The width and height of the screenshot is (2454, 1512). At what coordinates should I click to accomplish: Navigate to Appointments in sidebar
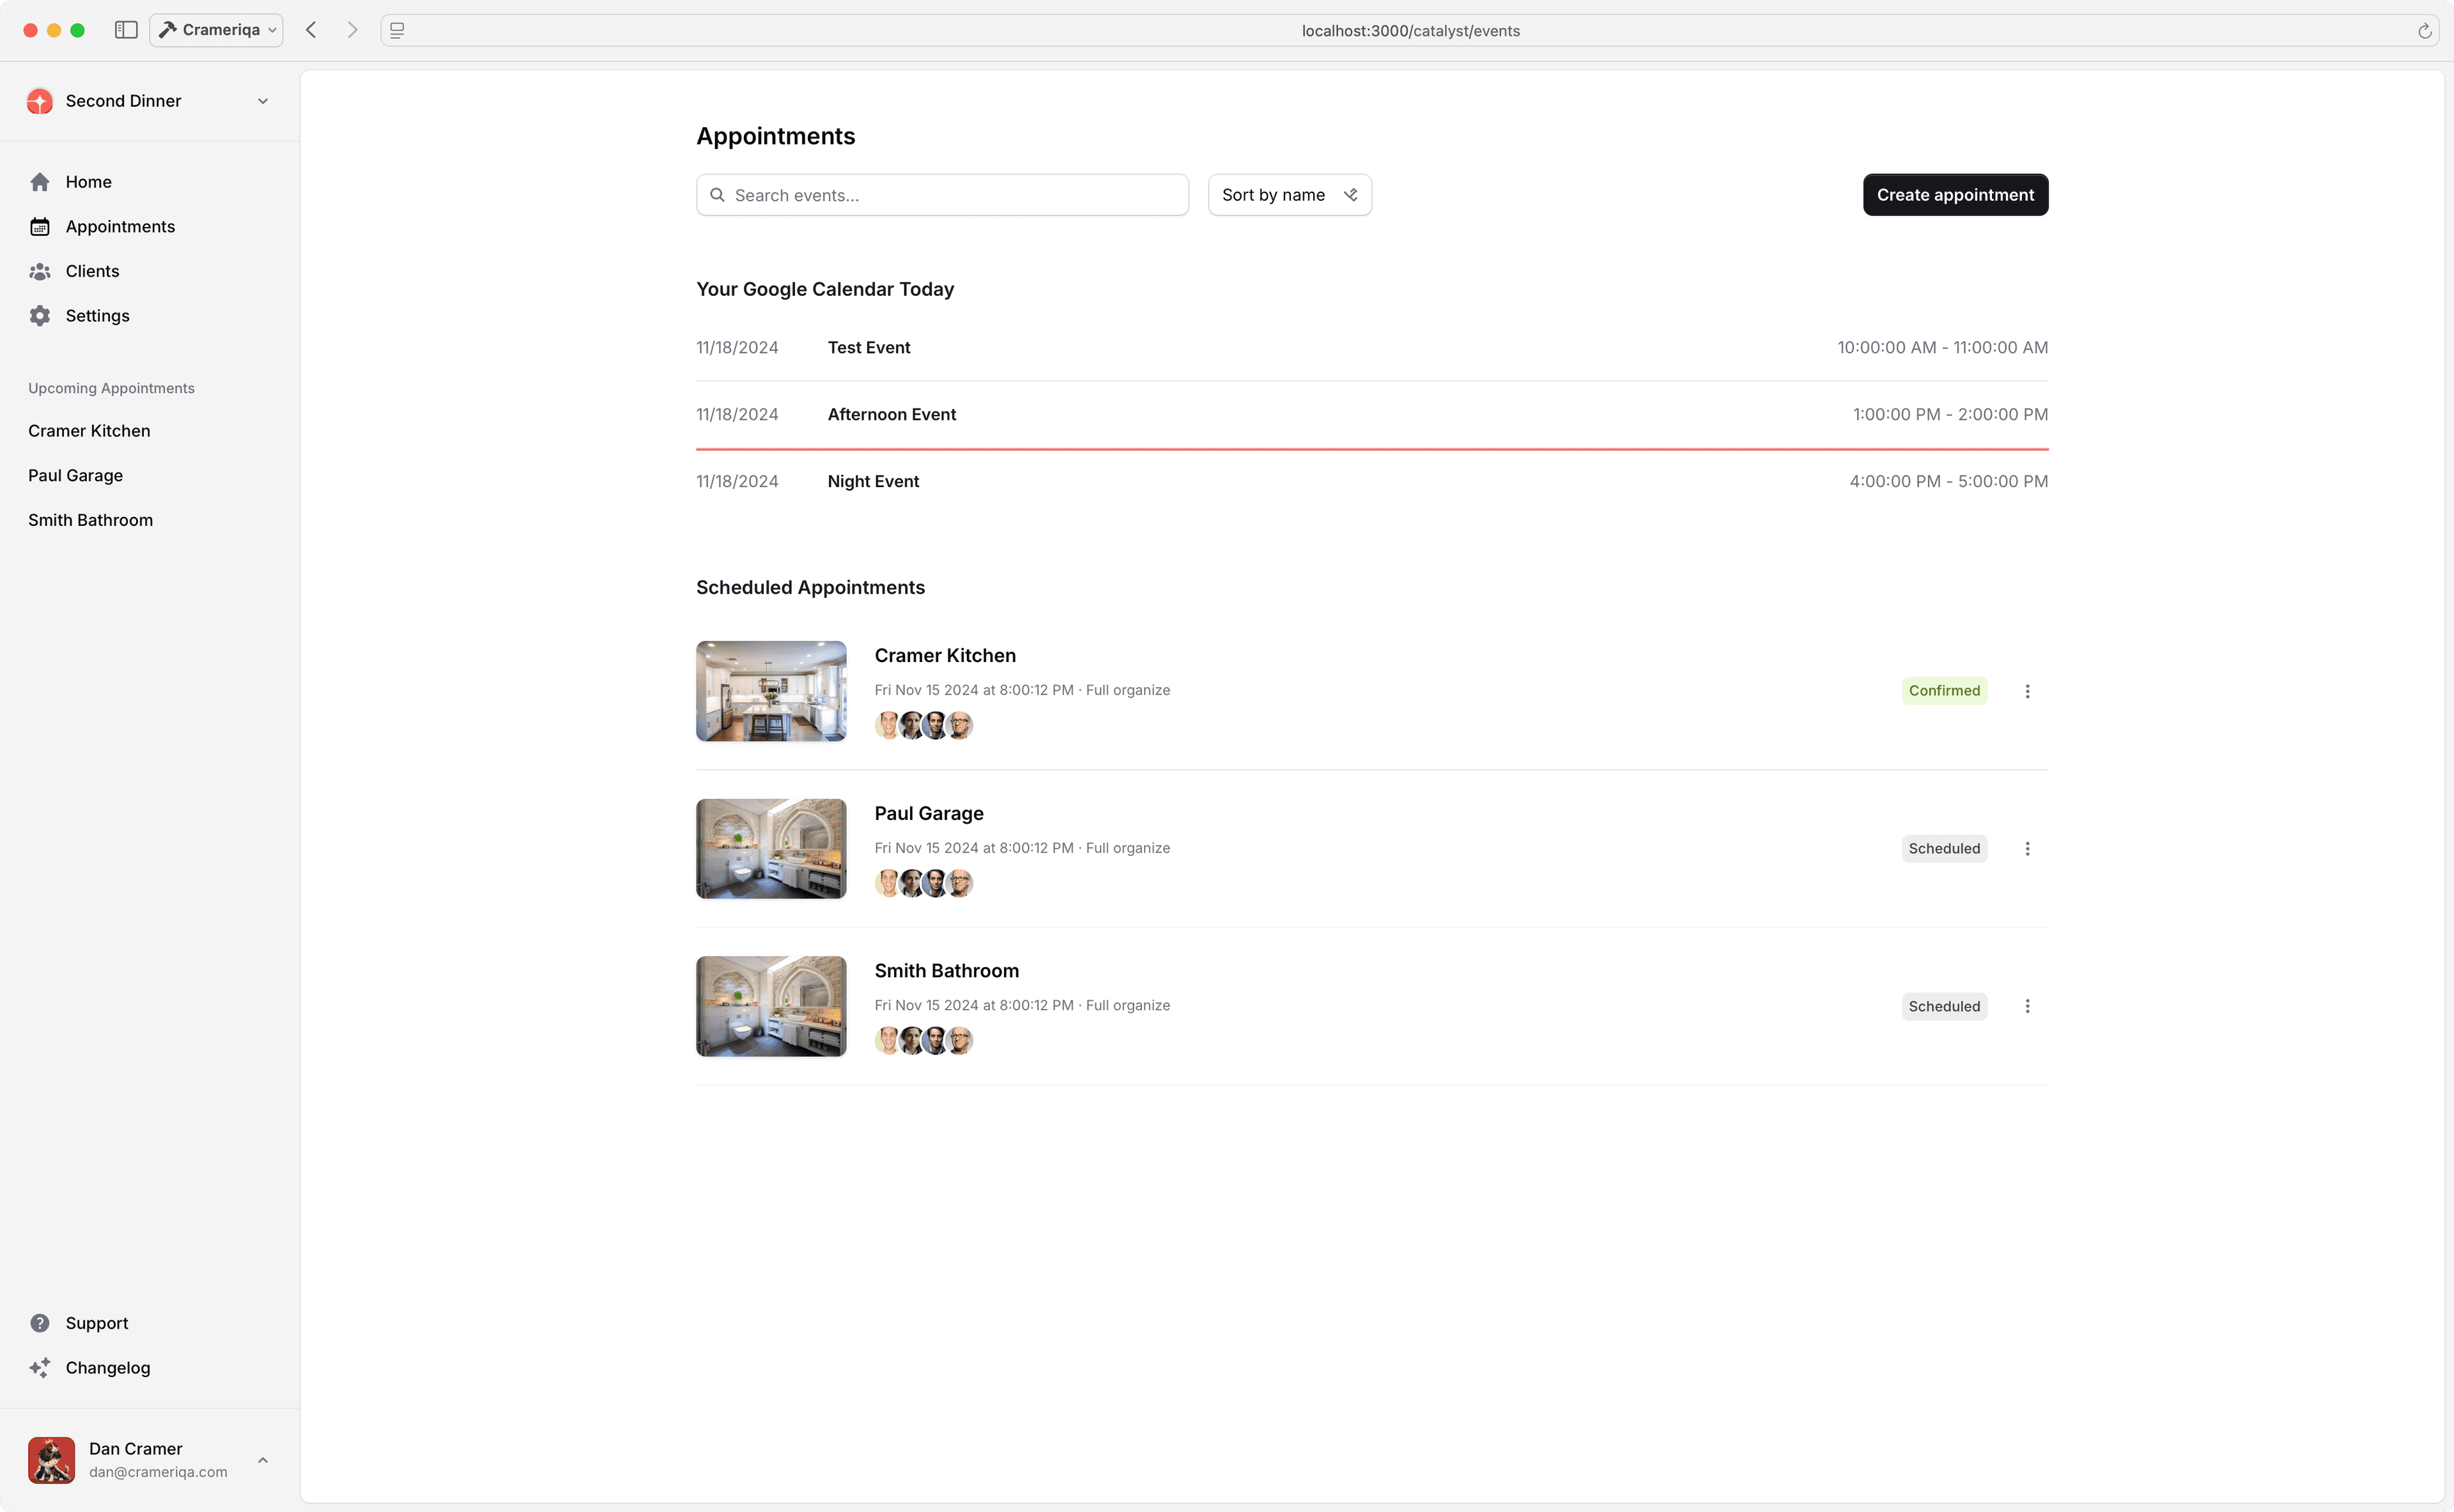pyautogui.click(x=150, y=227)
